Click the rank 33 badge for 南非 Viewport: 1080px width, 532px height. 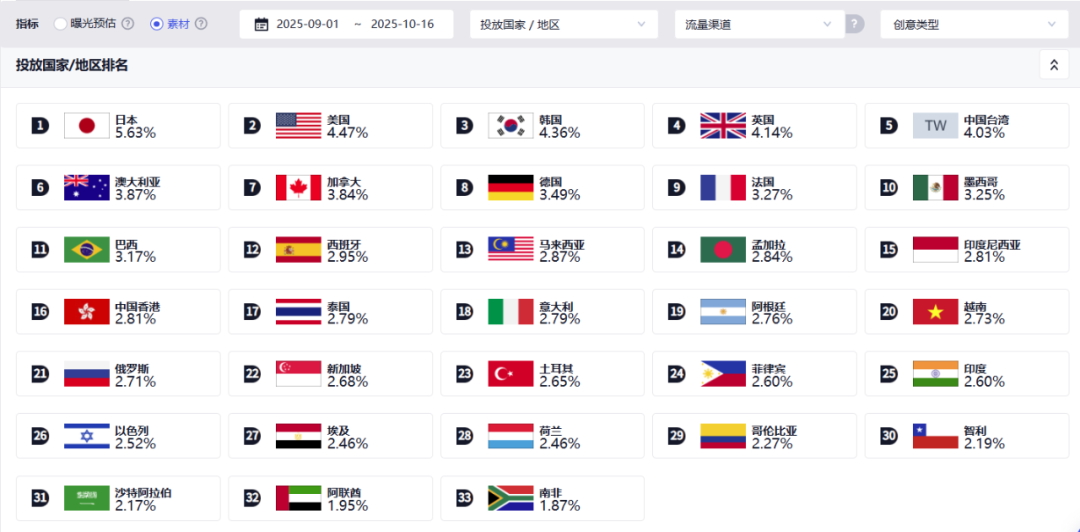pos(464,498)
